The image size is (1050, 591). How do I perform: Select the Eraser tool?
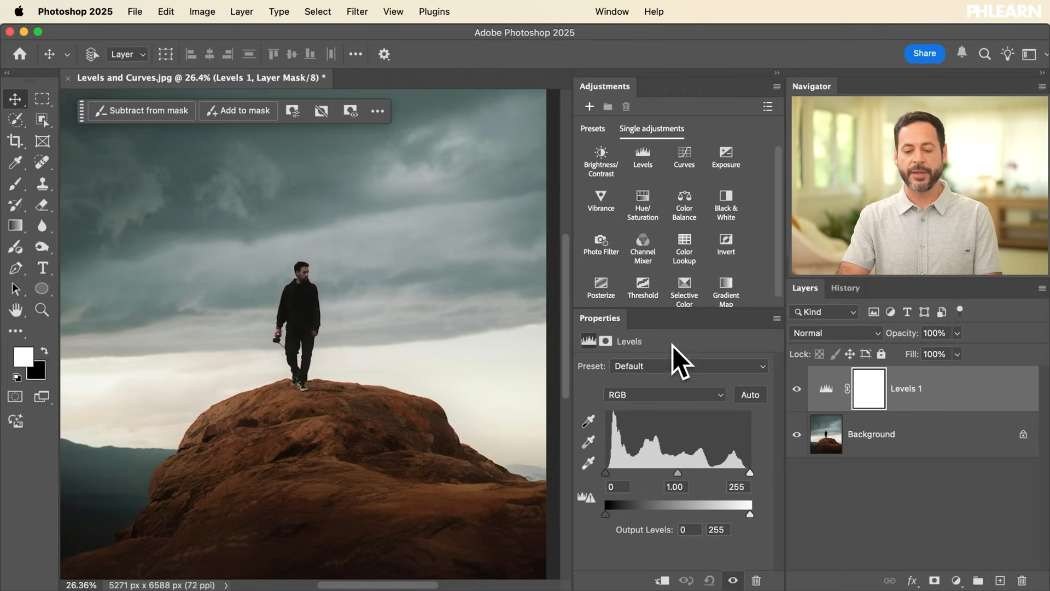(x=42, y=205)
